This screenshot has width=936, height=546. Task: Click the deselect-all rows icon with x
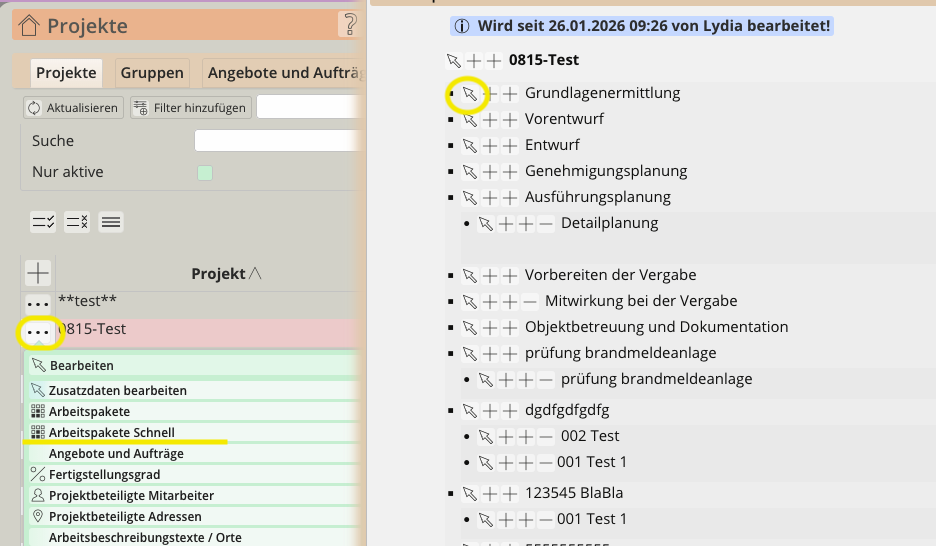pos(77,223)
